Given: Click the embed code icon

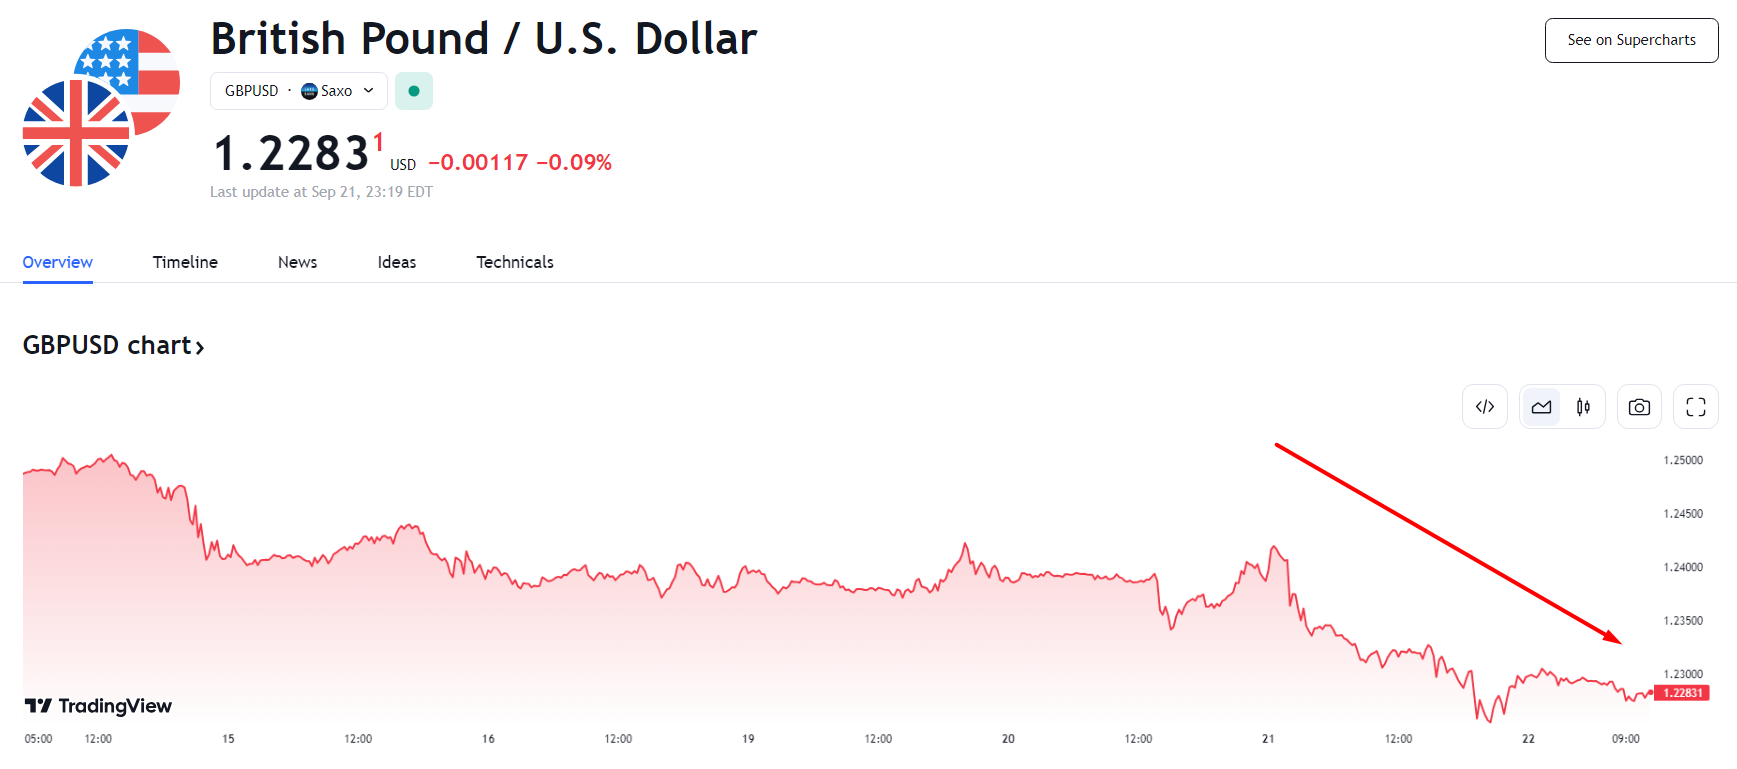Looking at the screenshot, I should pos(1485,407).
